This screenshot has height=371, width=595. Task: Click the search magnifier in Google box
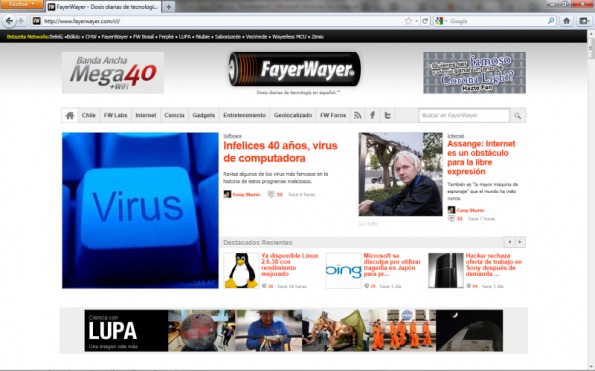pos(551,21)
